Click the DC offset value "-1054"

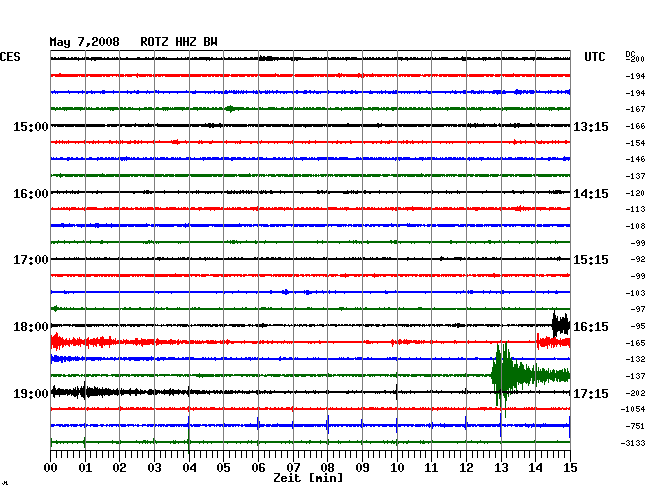tap(633, 409)
